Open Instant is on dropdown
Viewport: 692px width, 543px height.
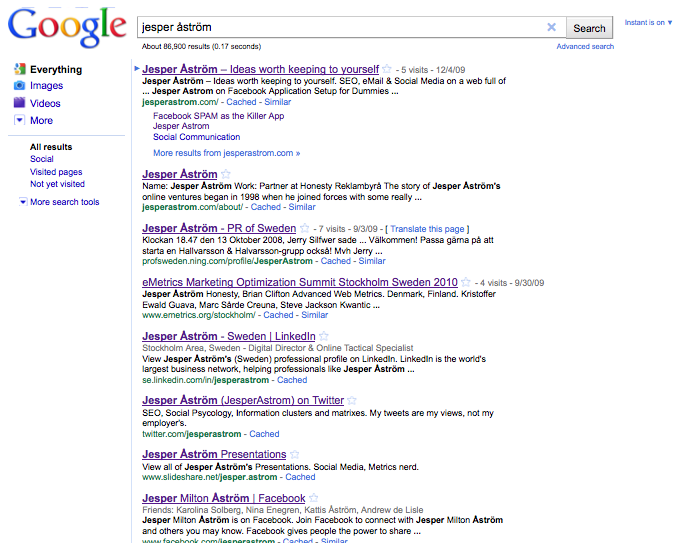(648, 23)
